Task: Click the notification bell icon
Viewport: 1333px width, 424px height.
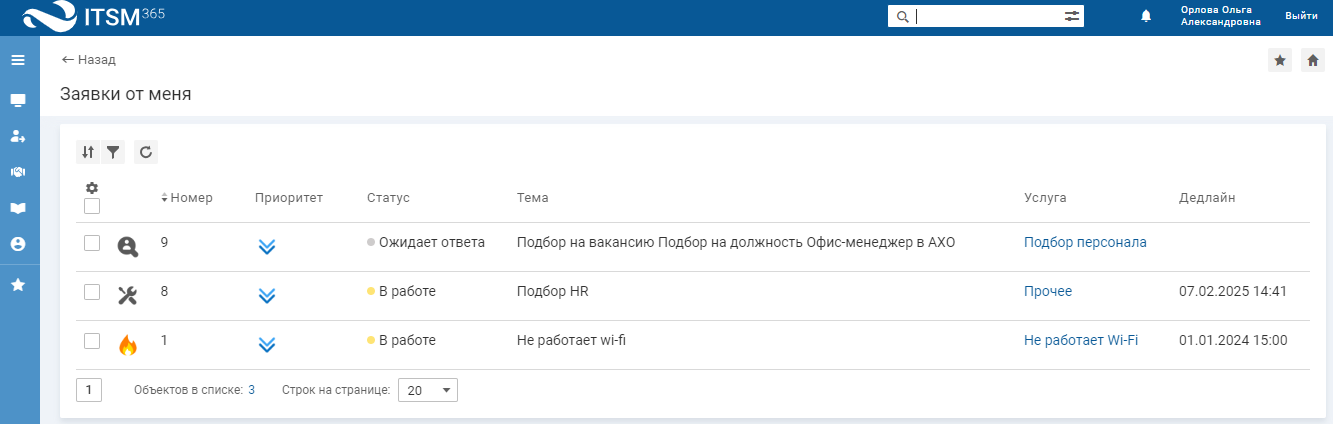Action: coord(1146,16)
